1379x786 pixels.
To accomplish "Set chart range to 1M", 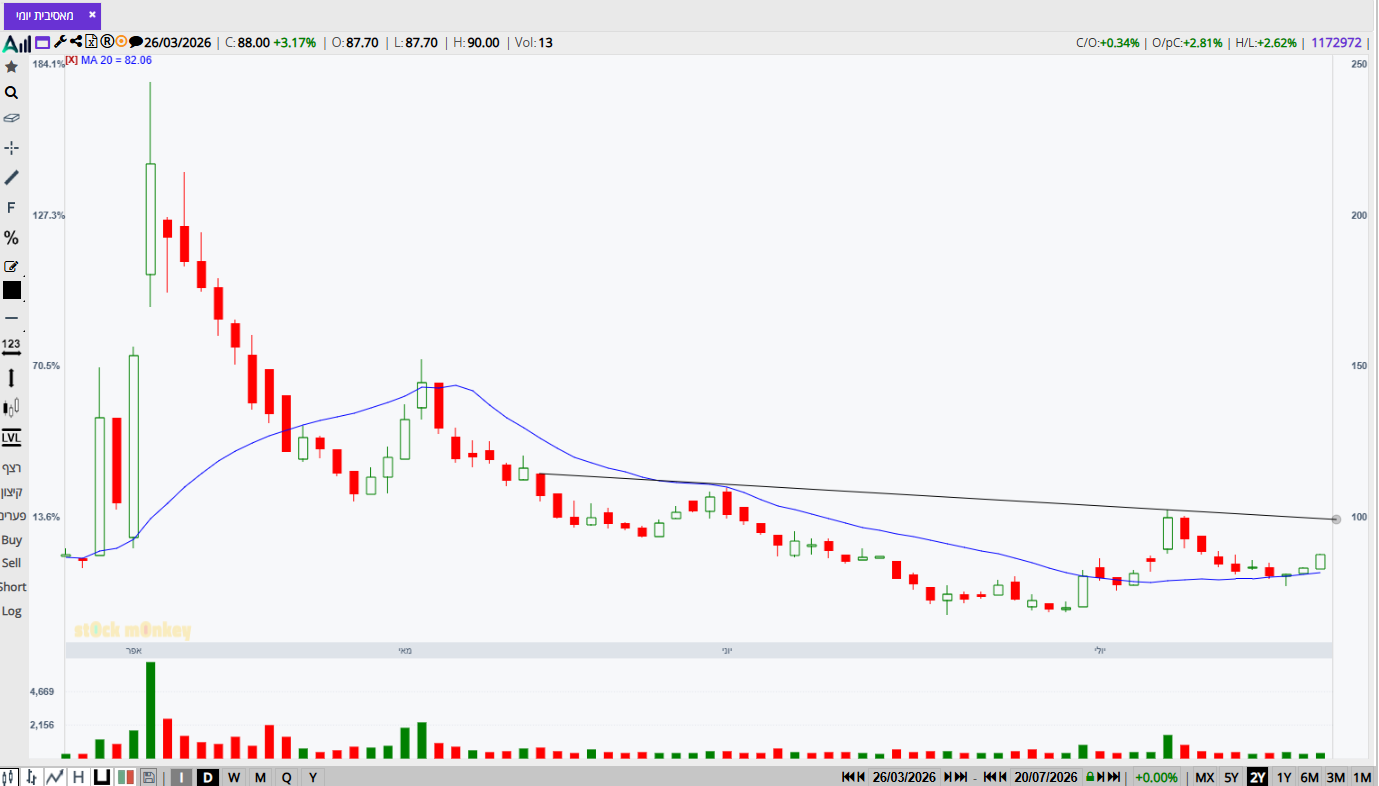I will pyautogui.click(x=1362, y=777).
